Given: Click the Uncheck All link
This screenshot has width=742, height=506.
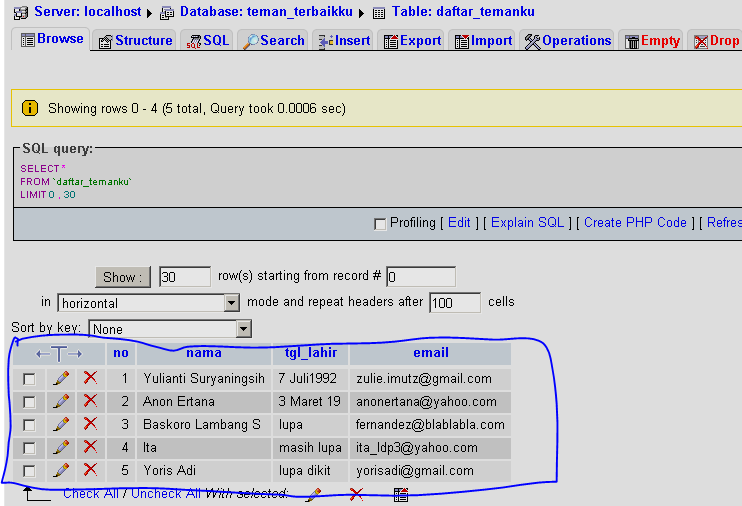Looking at the screenshot, I should pyautogui.click(x=166, y=493).
